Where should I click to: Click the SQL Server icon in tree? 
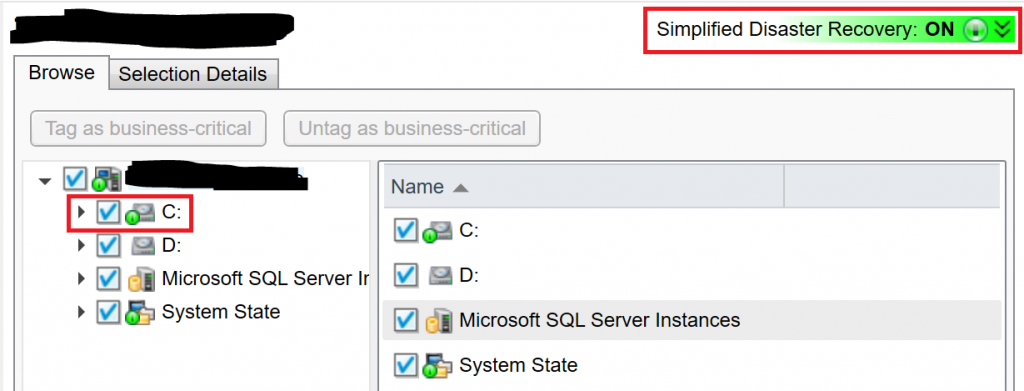[x=140, y=279]
